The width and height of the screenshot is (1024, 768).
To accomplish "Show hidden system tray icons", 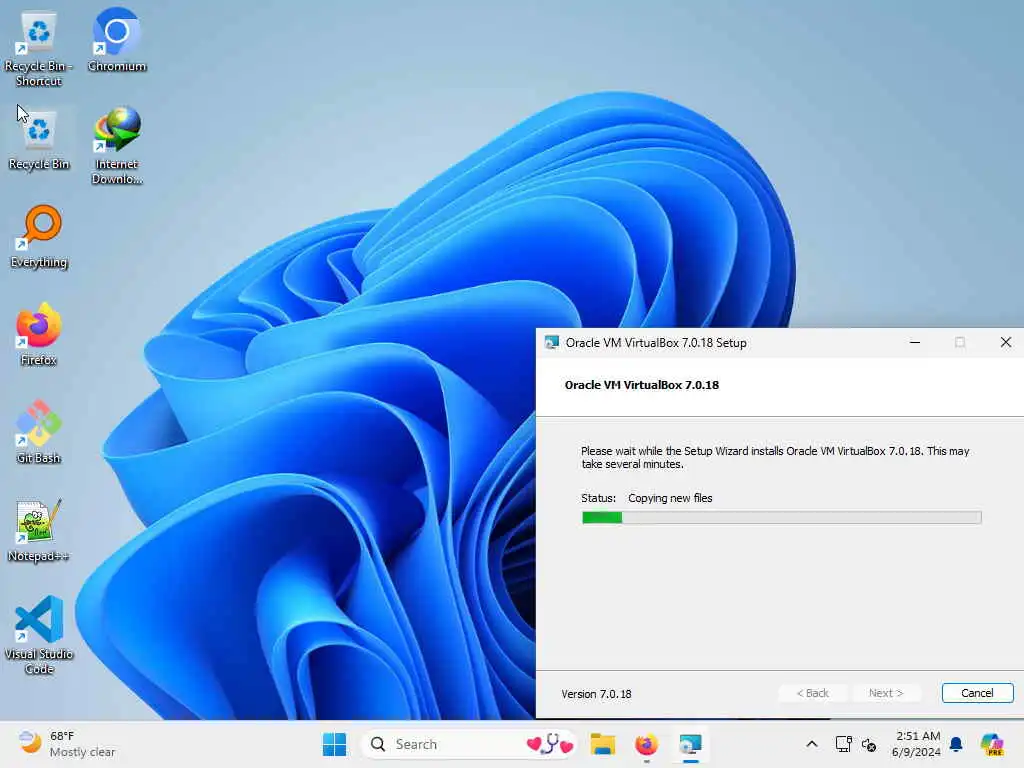I will pos(812,744).
